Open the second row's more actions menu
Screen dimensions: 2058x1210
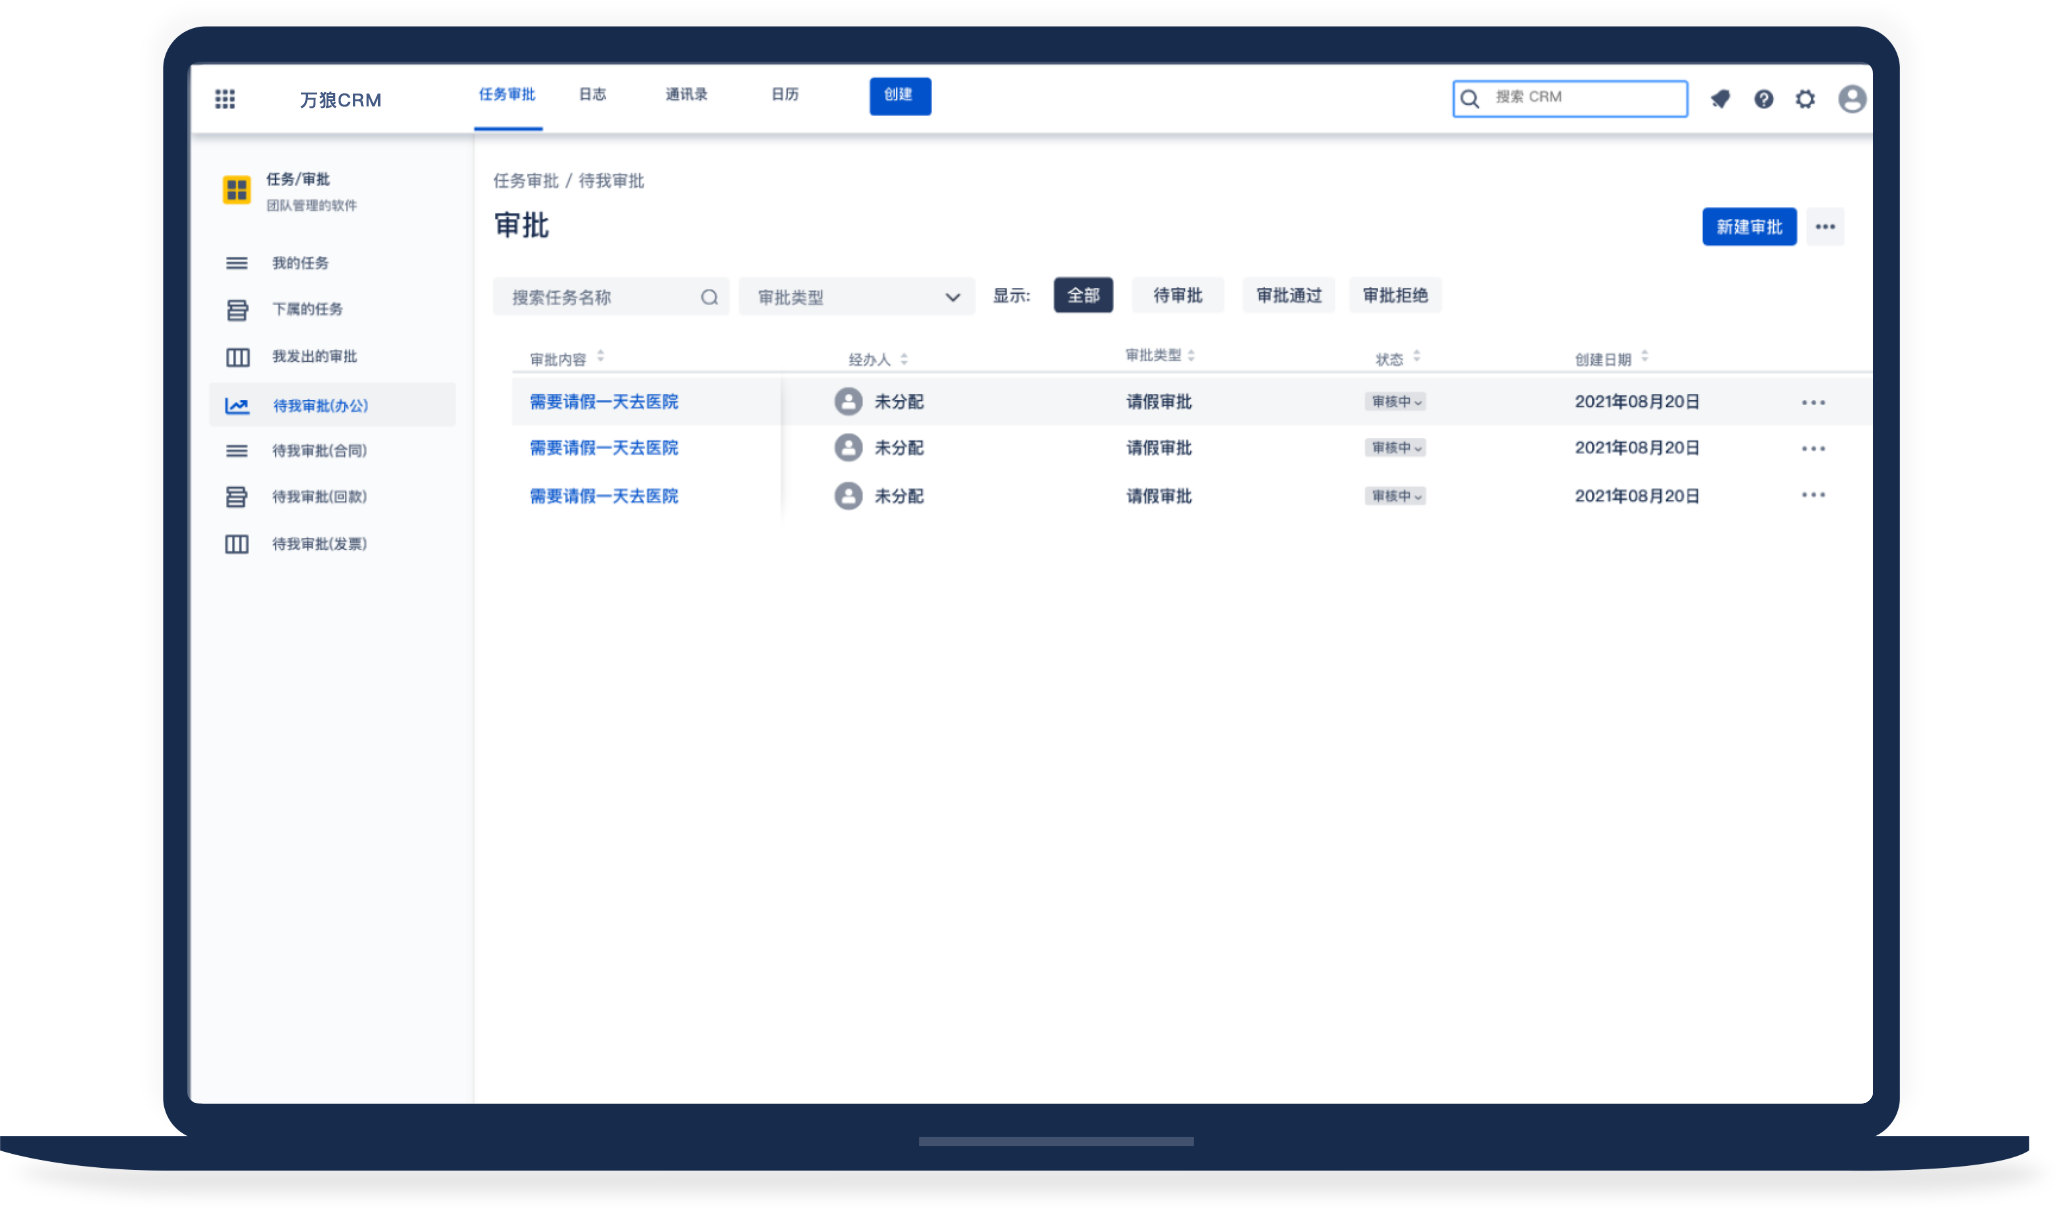tap(1813, 448)
